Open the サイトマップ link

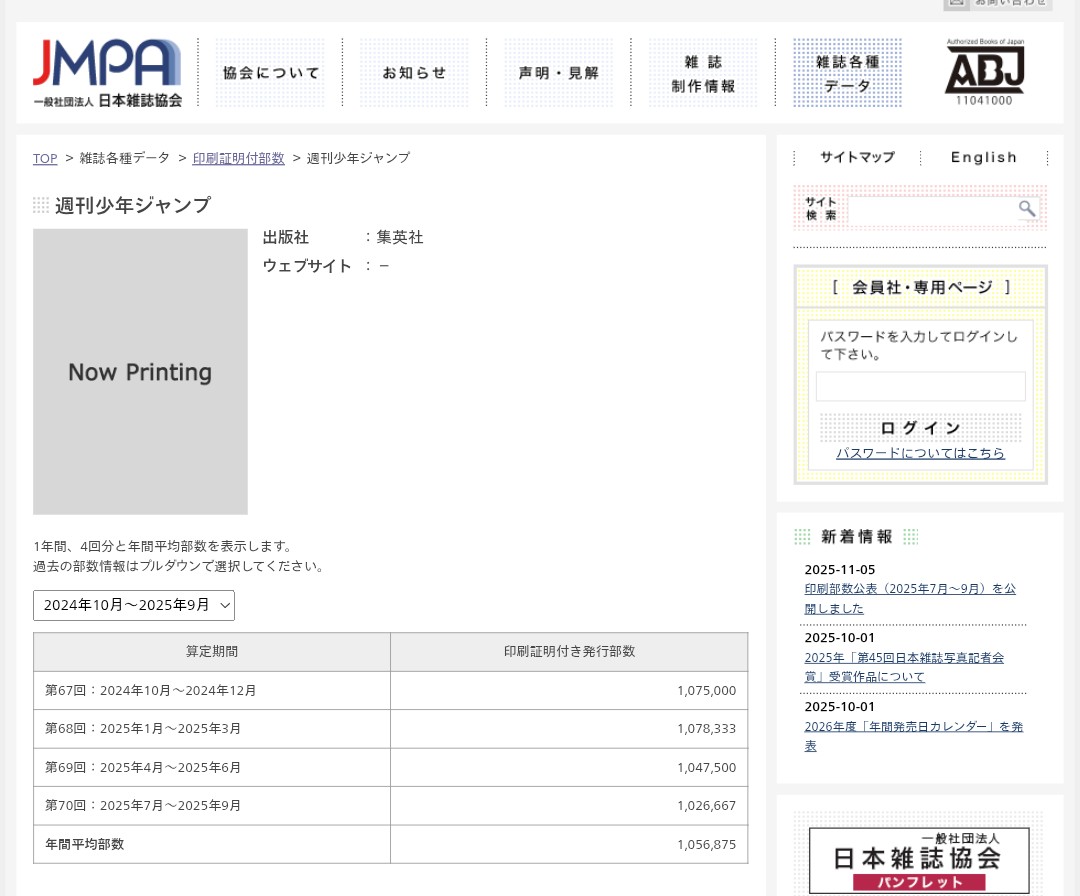tap(857, 157)
